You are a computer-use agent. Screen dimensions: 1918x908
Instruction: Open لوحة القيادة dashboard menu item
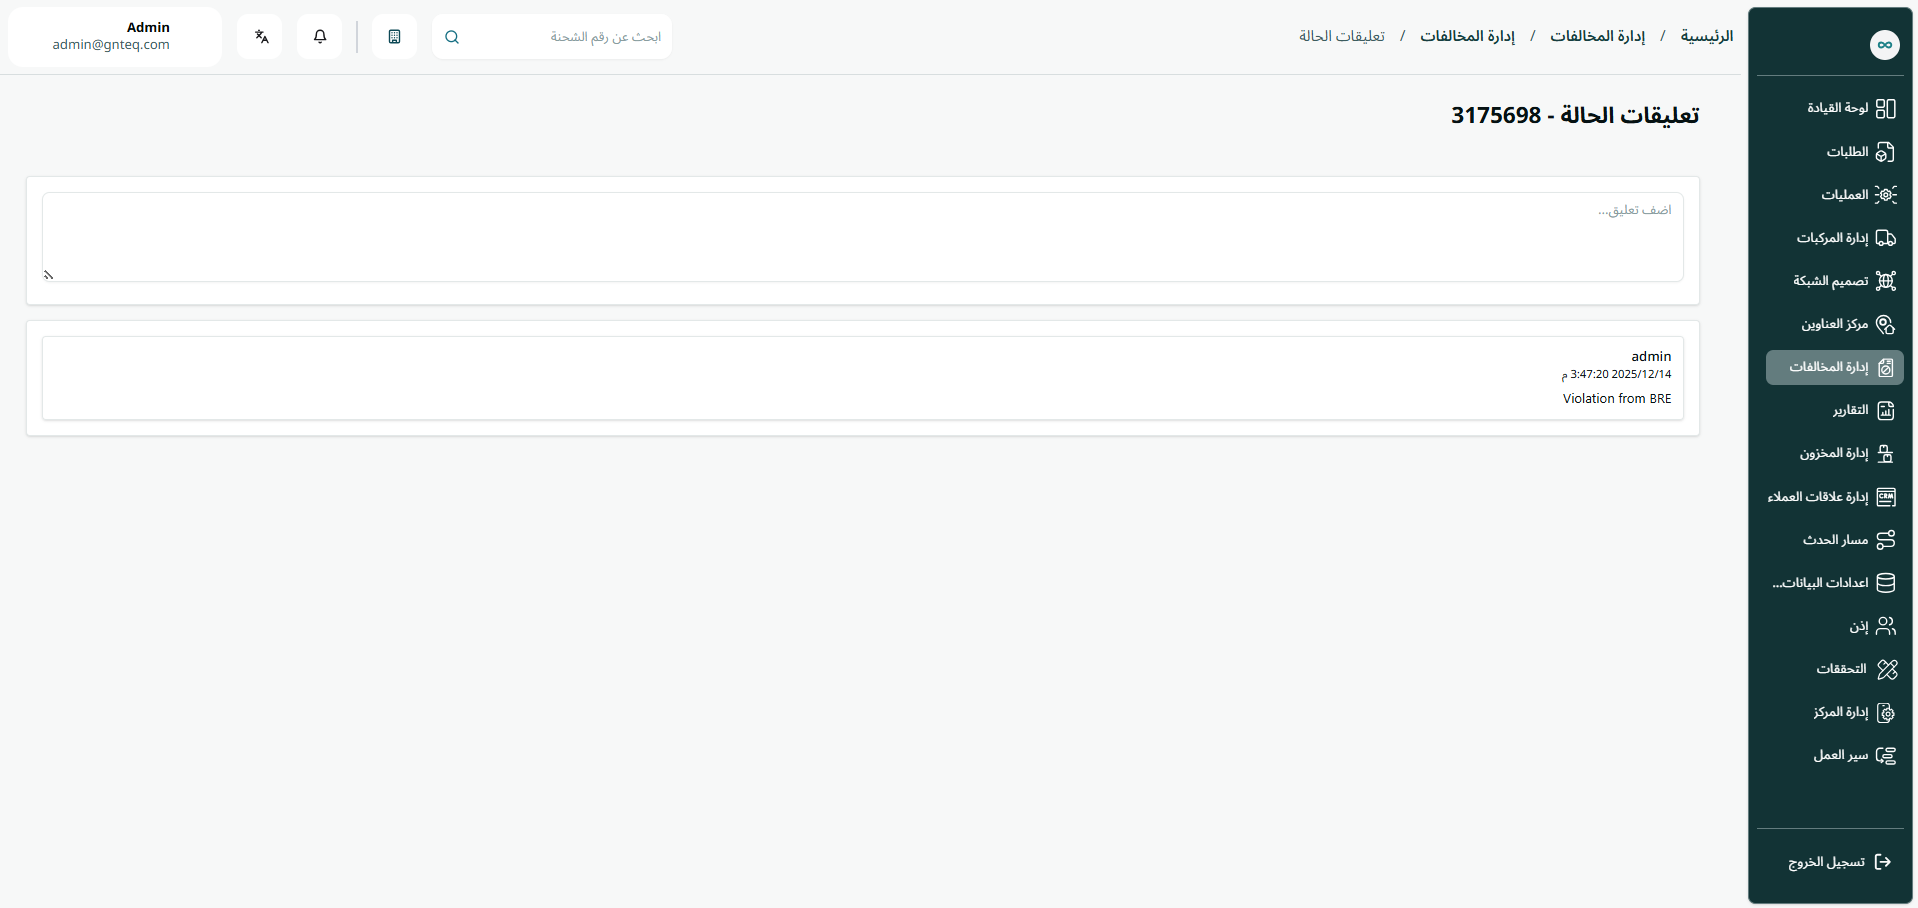coord(1837,108)
